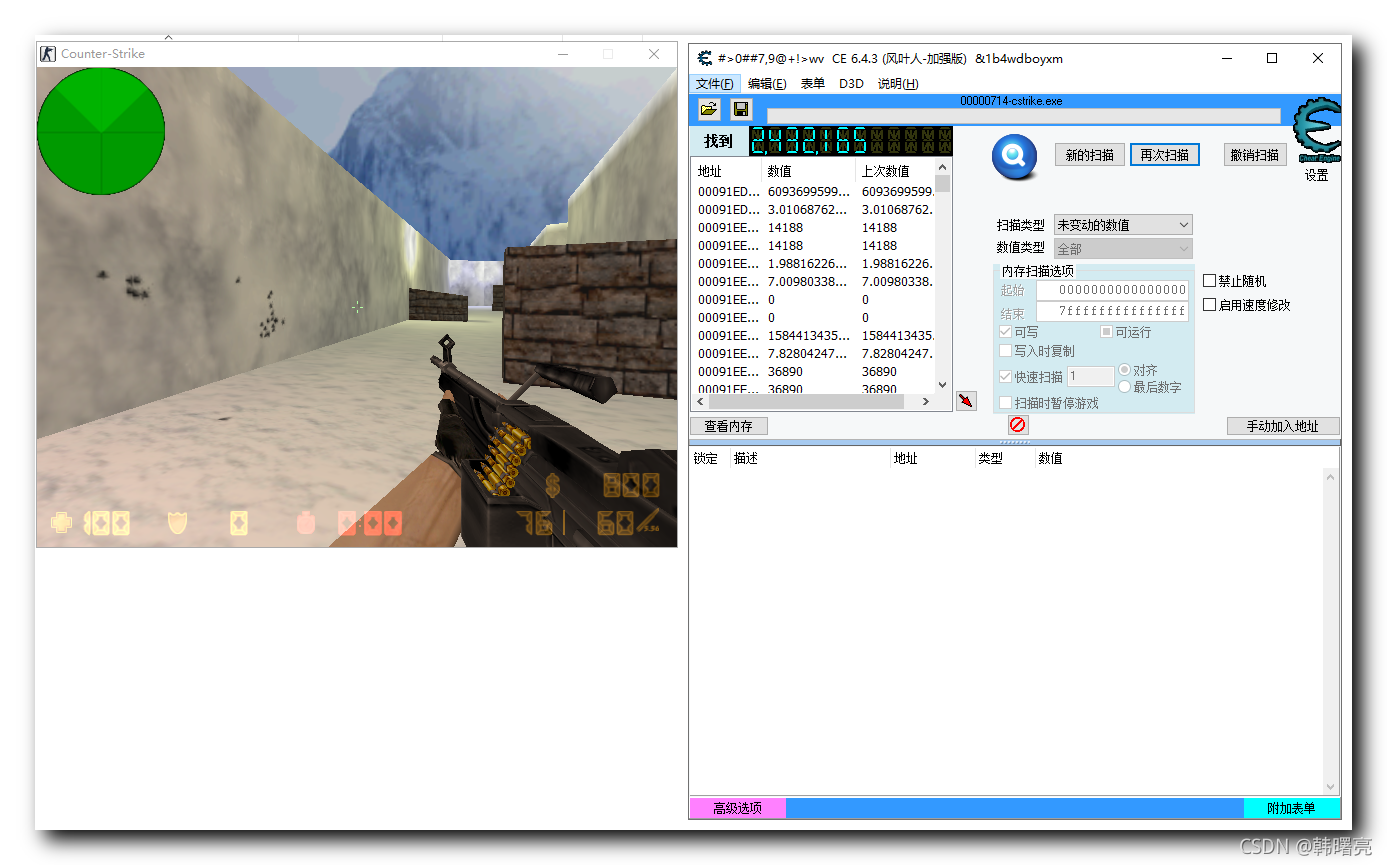Click the Counter-Strike window title icon
The height and width of the screenshot is (865, 1387).
pos(48,53)
